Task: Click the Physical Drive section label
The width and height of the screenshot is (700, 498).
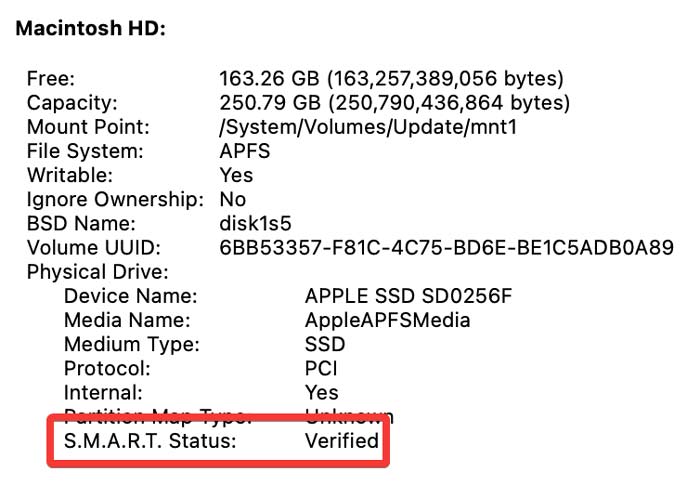Action: [x=98, y=272]
